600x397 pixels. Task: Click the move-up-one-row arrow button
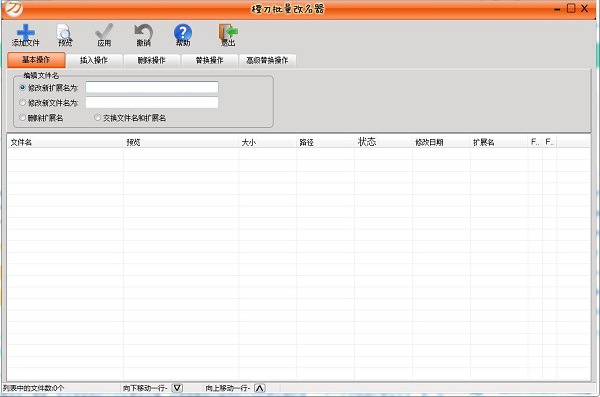pyautogui.click(x=259, y=388)
